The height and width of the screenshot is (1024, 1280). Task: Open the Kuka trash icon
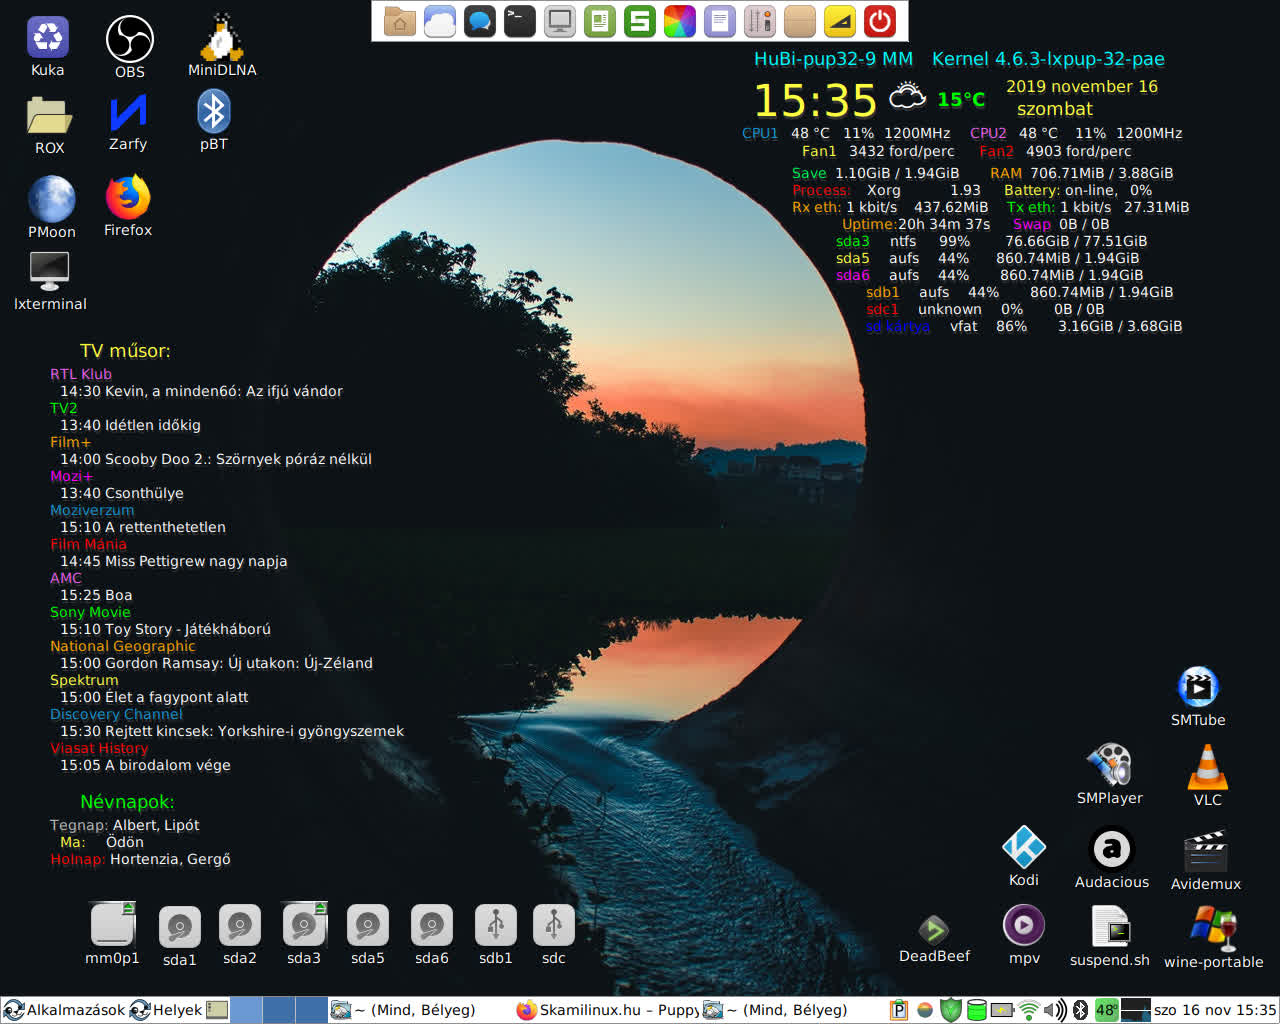click(x=47, y=37)
